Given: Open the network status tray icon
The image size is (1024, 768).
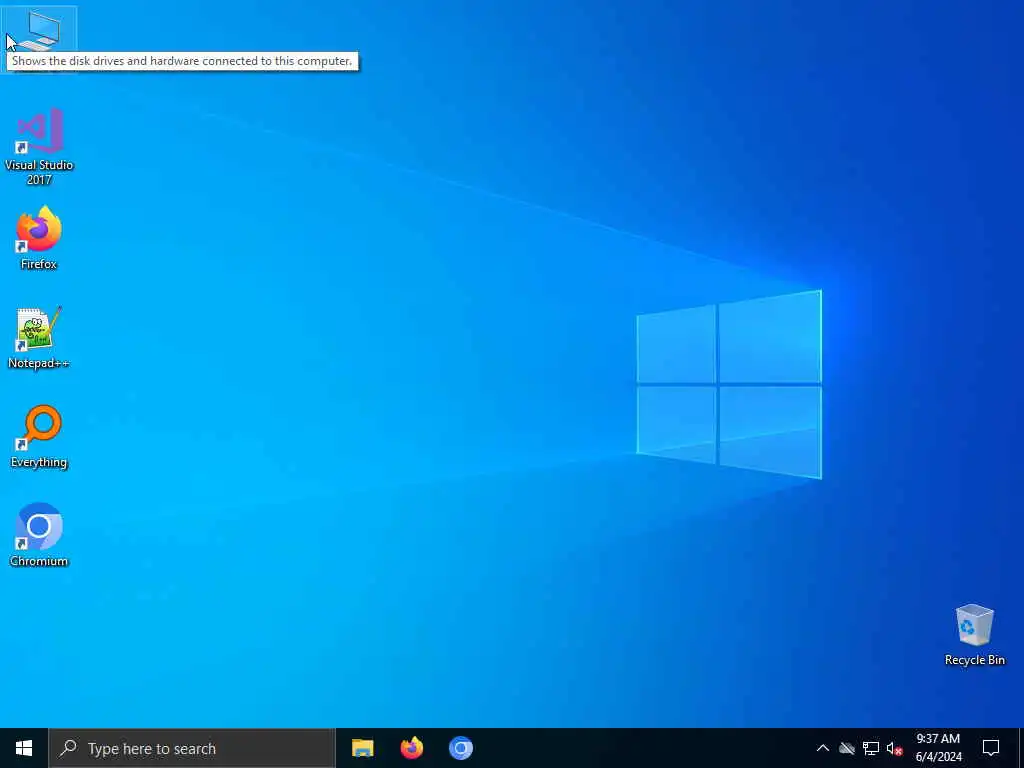Looking at the screenshot, I should click(871, 748).
